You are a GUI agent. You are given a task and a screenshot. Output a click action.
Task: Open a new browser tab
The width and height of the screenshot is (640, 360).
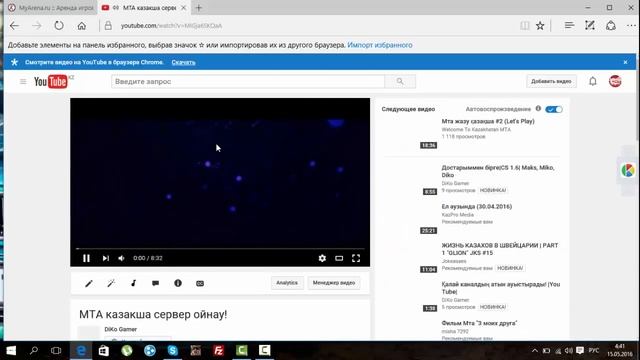[199, 8]
